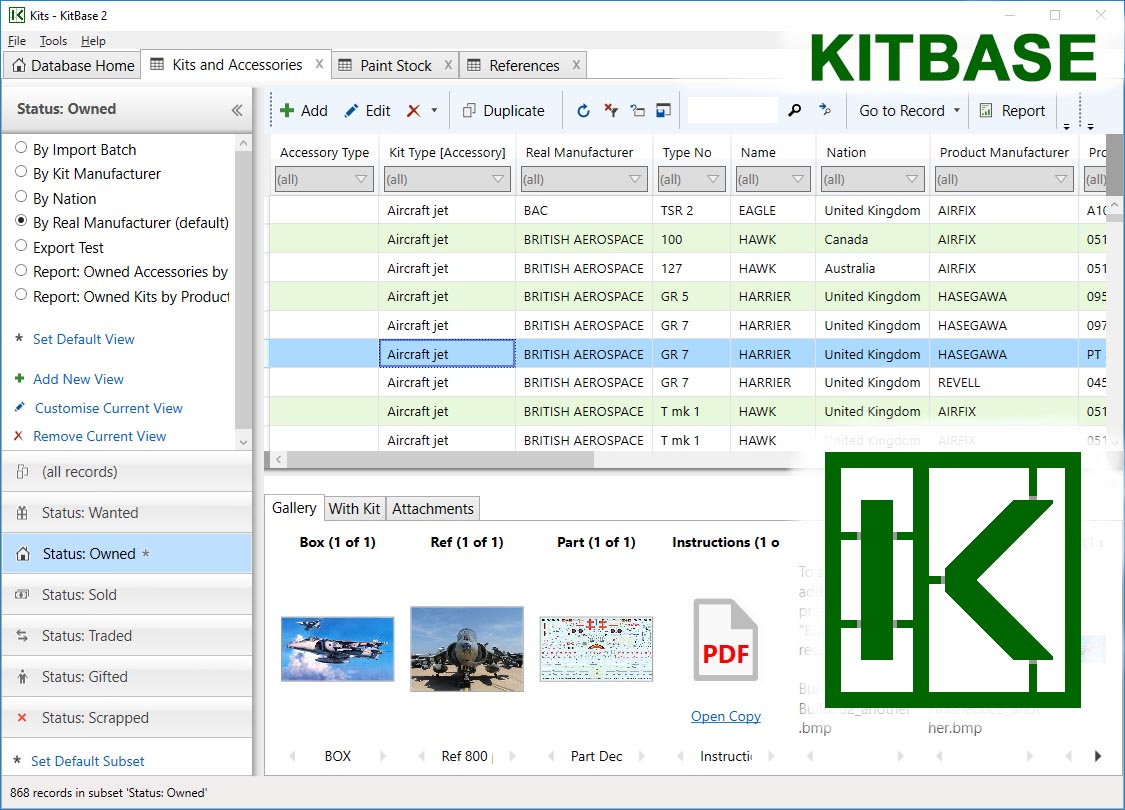1125x810 pixels.
Task: Edit the selected kit record
Action: tap(367, 110)
